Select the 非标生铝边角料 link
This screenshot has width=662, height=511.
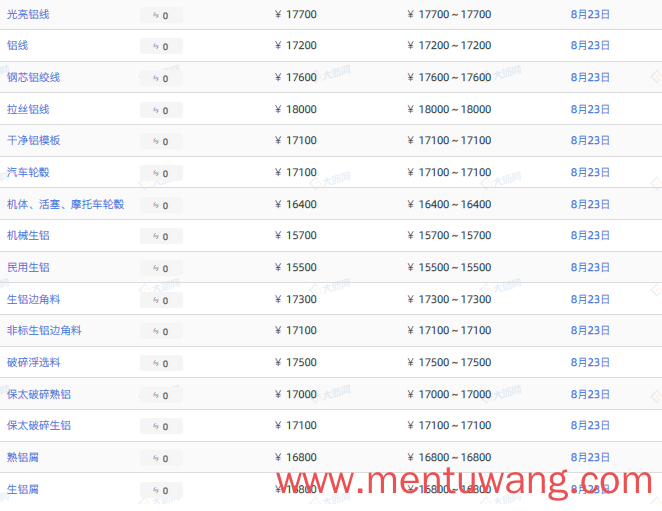44,330
